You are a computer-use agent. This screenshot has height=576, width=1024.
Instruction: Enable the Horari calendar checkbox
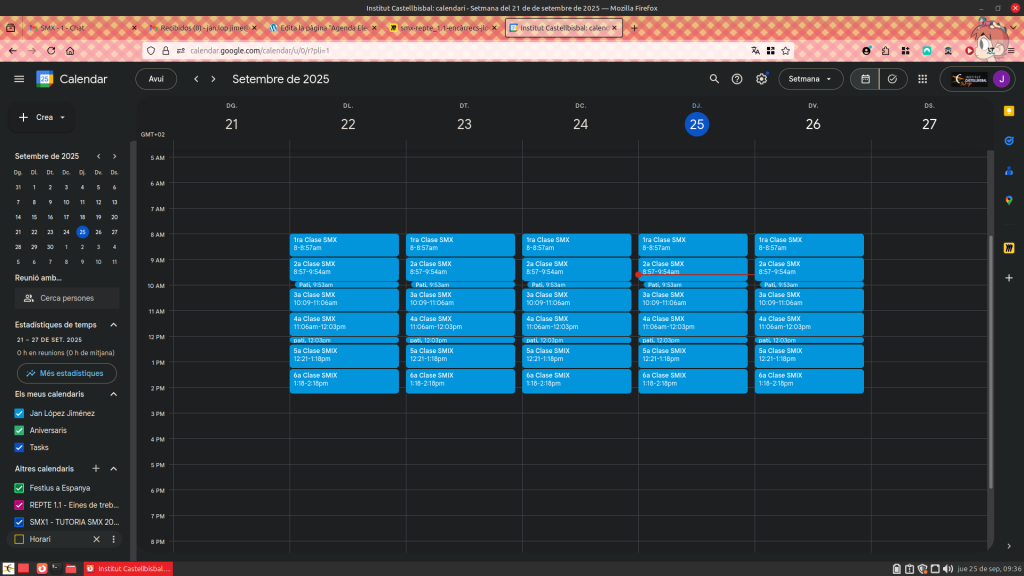[x=19, y=539]
